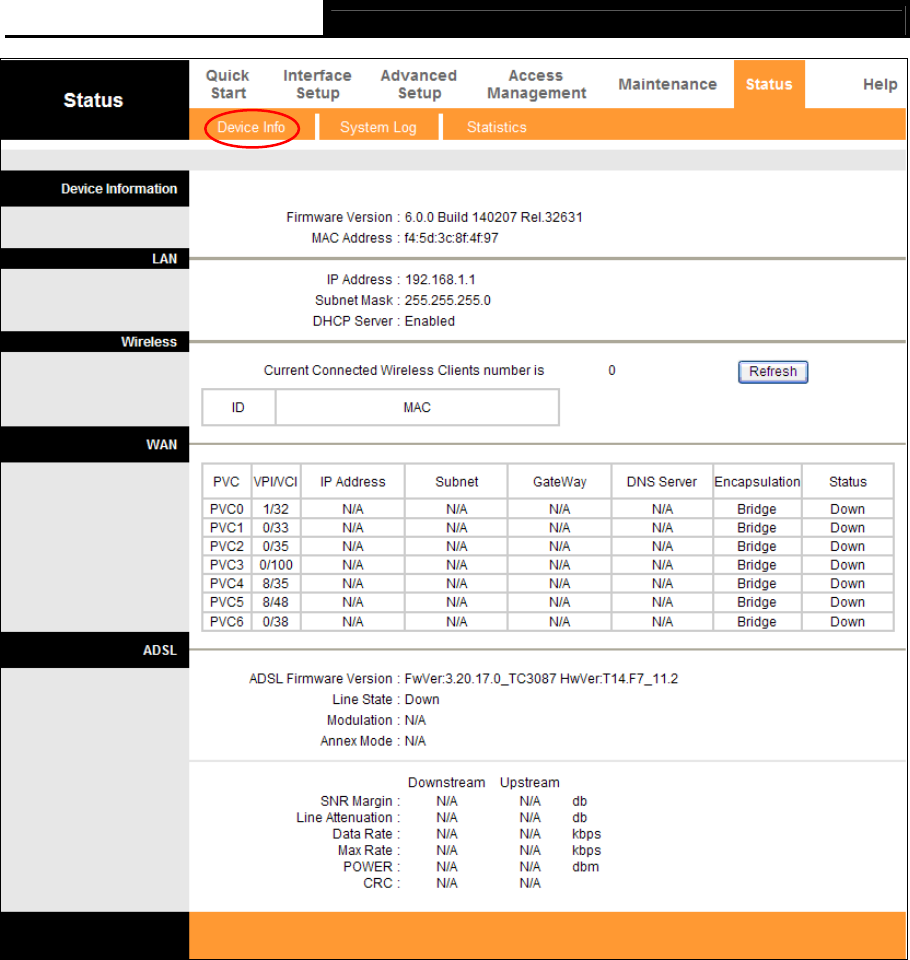Image resolution: width=910 pixels, height=960 pixels.
Task: Click VPI/VCI value 0/35
Action: pos(276,546)
